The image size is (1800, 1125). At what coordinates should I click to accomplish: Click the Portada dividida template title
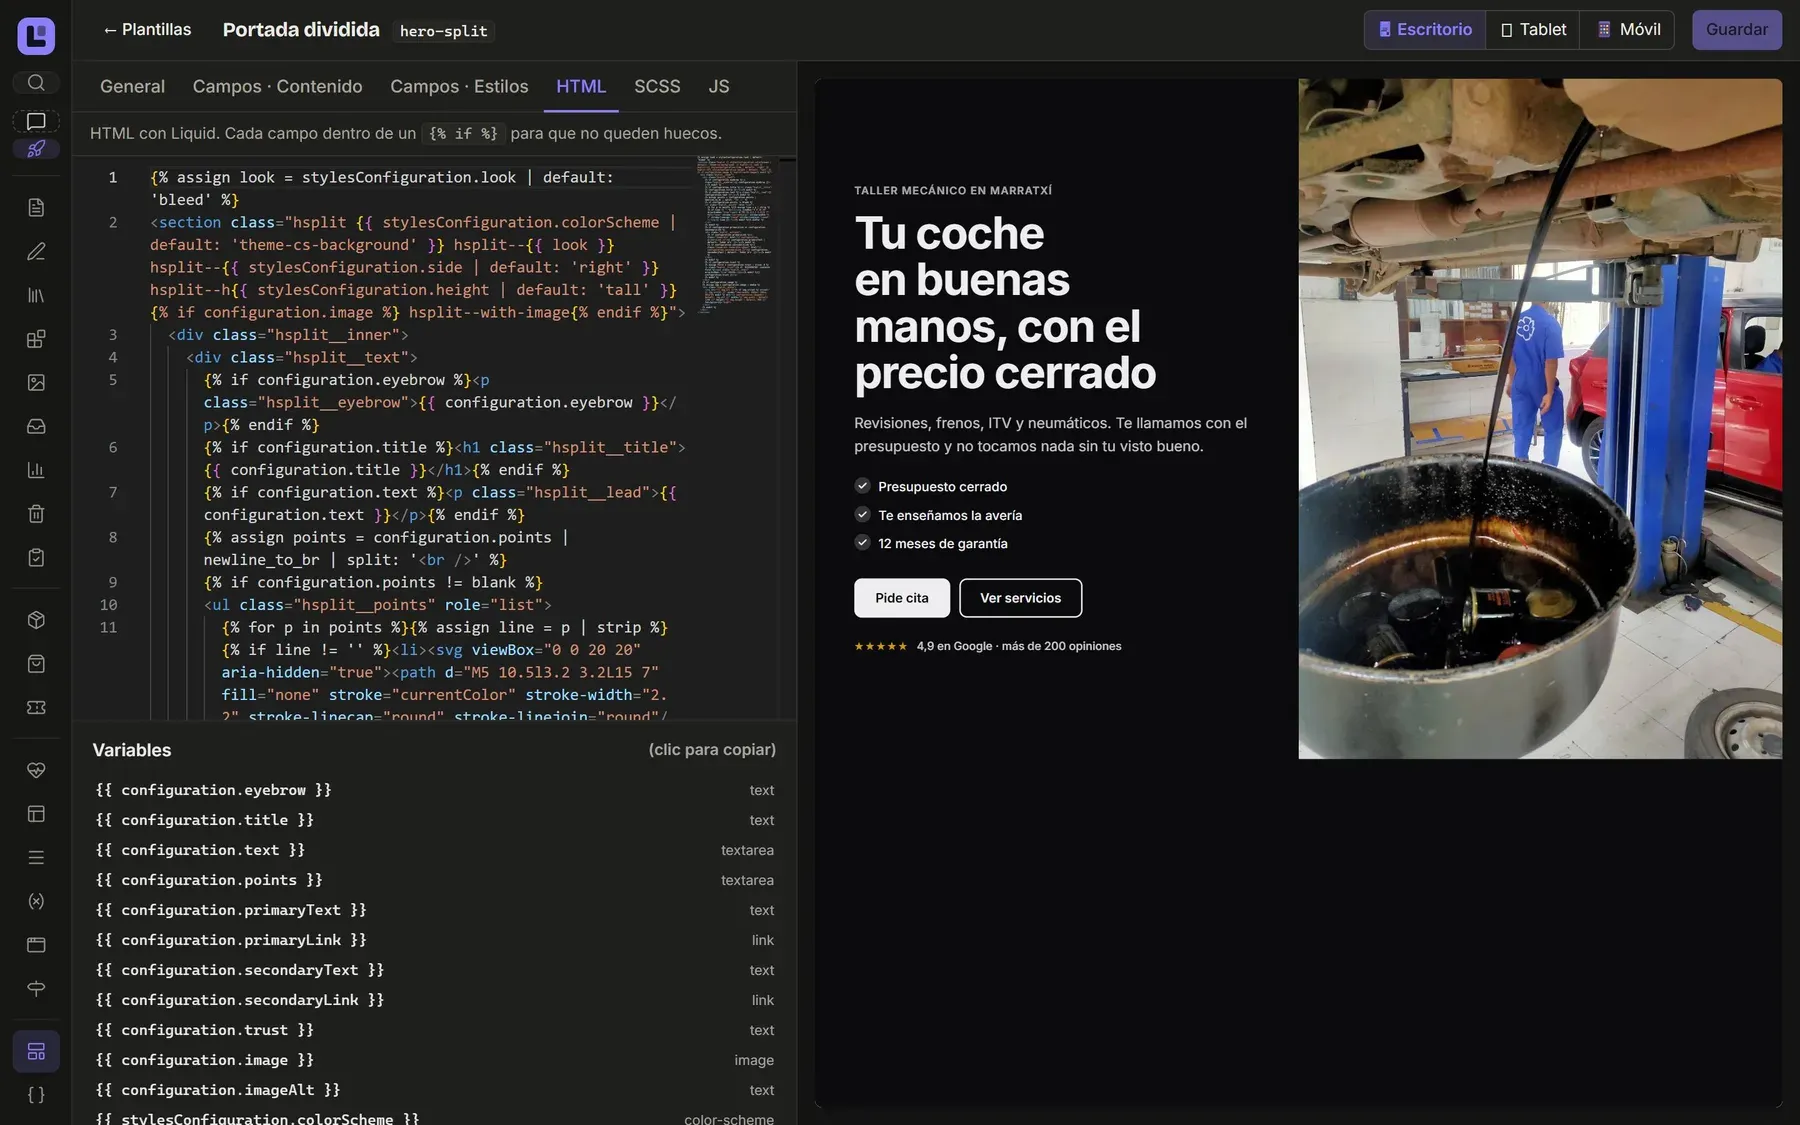point(301,30)
